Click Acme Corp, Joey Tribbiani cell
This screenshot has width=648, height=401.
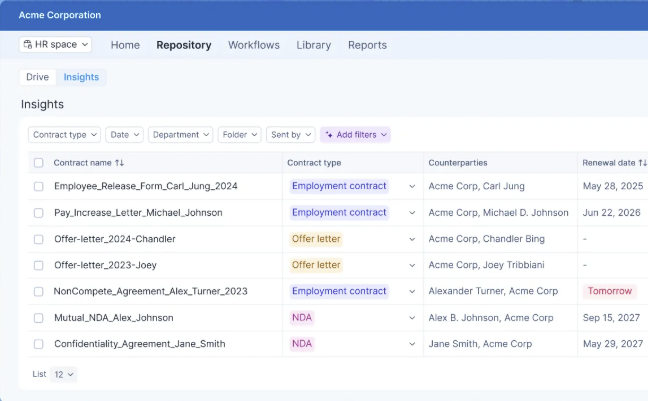[486, 265]
